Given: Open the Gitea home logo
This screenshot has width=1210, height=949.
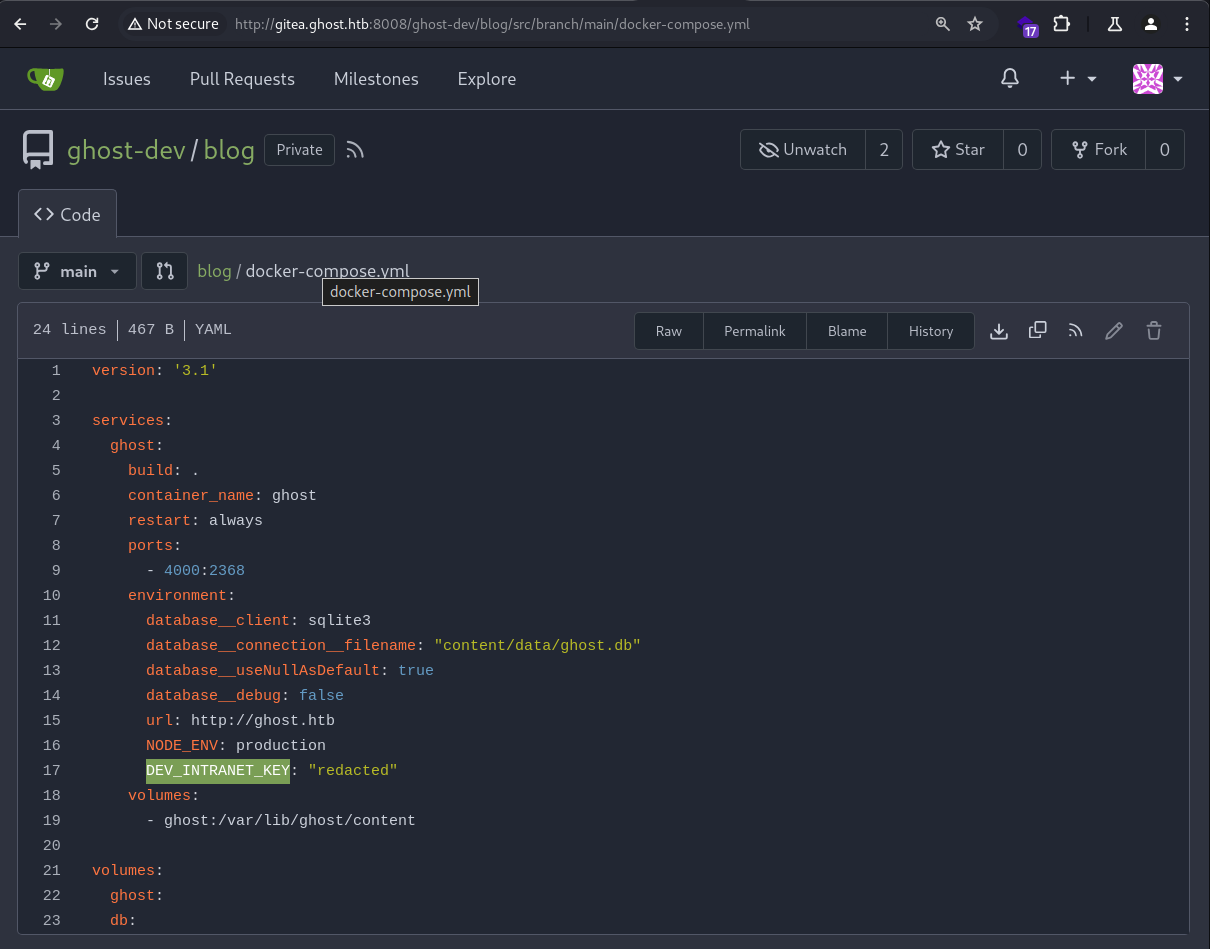Looking at the screenshot, I should click(x=45, y=78).
